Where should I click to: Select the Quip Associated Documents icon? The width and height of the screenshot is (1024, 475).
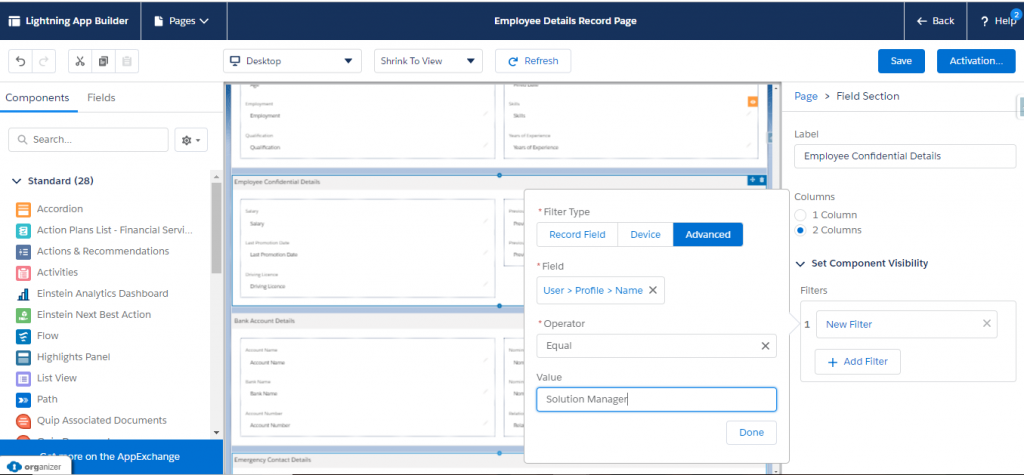click(24, 421)
